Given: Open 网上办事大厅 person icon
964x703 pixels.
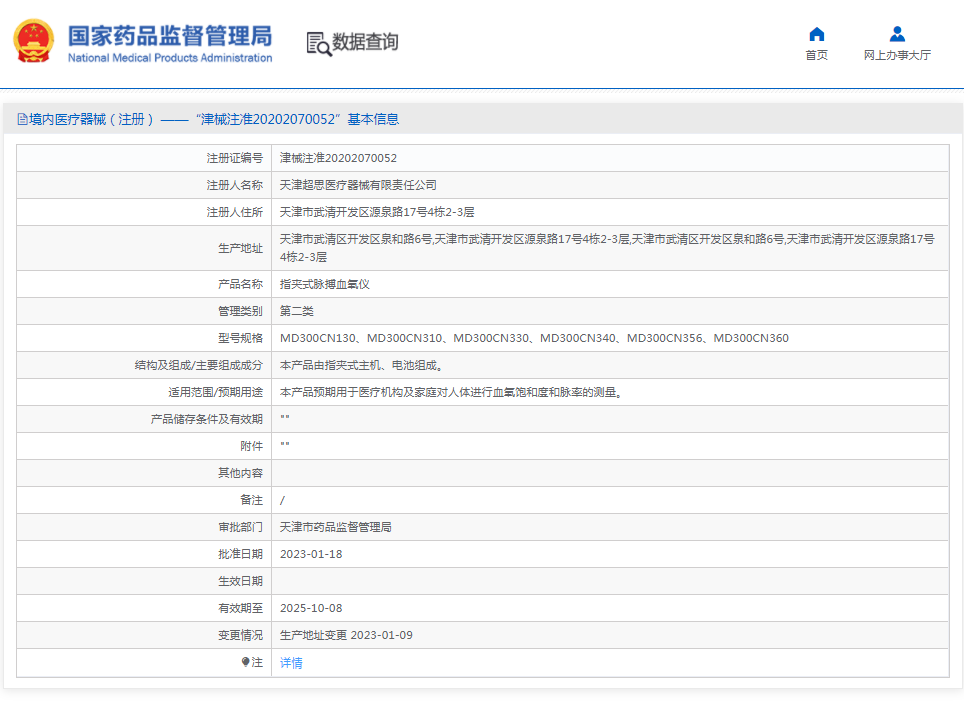Looking at the screenshot, I should click(897, 35).
